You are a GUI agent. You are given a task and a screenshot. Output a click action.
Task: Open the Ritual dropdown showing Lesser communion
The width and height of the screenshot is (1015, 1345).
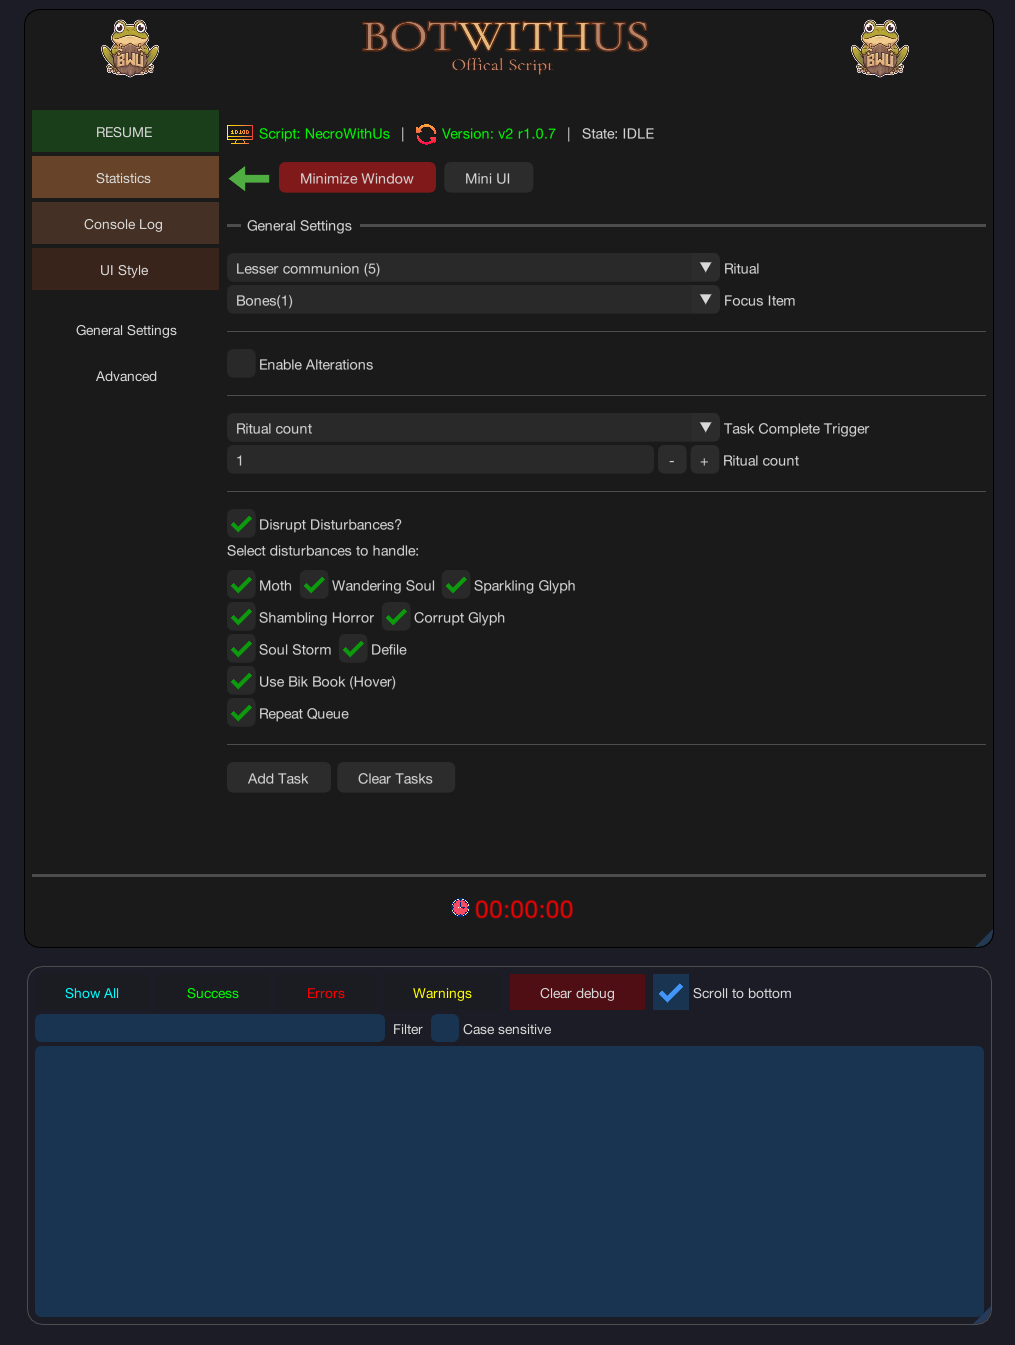[x=472, y=268]
